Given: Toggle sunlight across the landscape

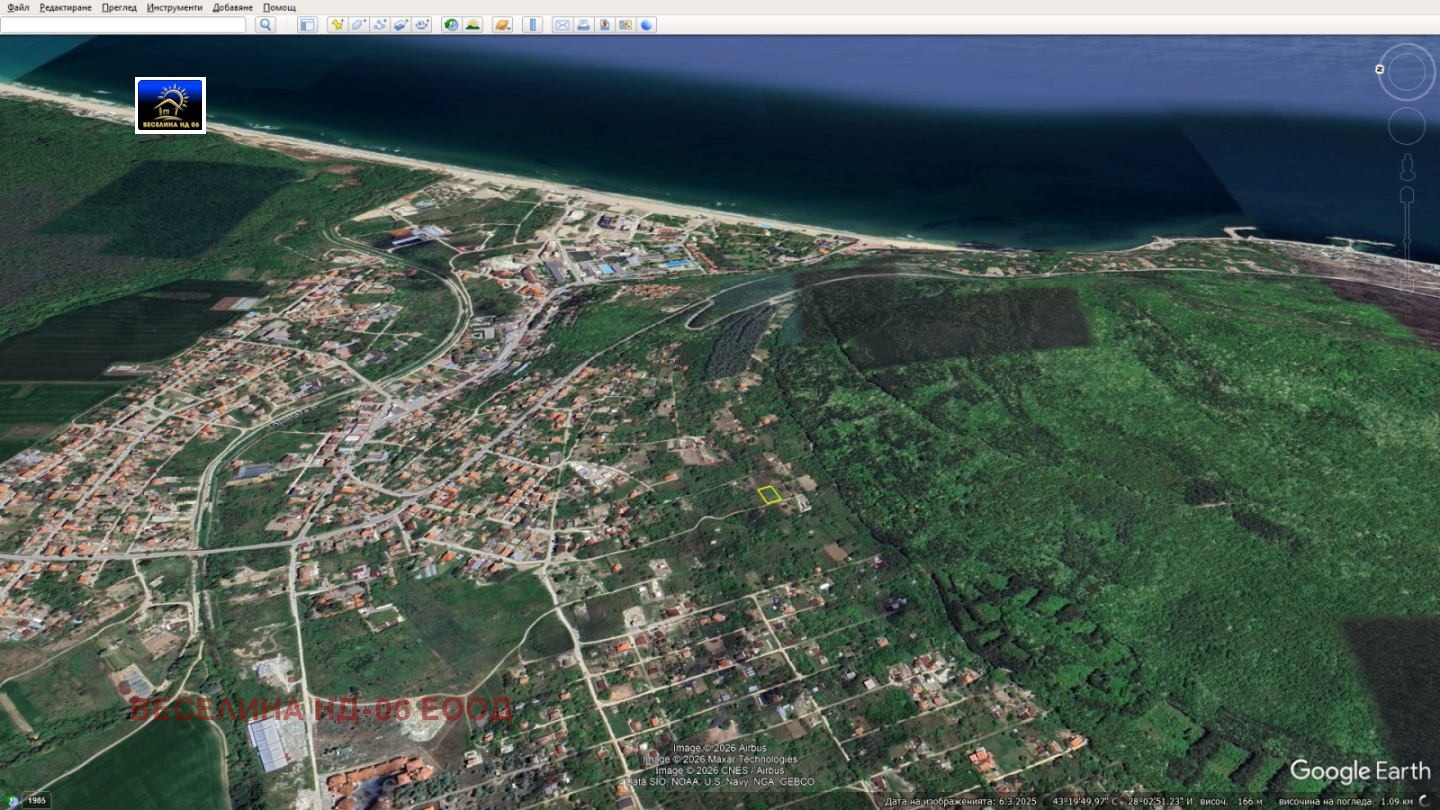Looking at the screenshot, I should (x=473, y=25).
